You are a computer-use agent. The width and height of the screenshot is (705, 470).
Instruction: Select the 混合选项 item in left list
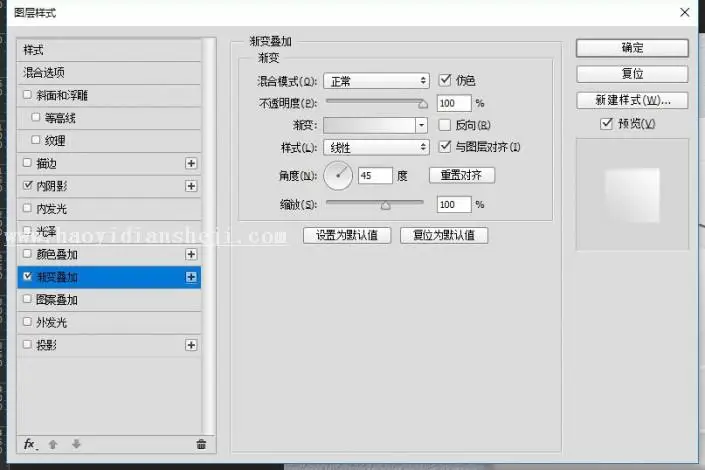point(109,72)
